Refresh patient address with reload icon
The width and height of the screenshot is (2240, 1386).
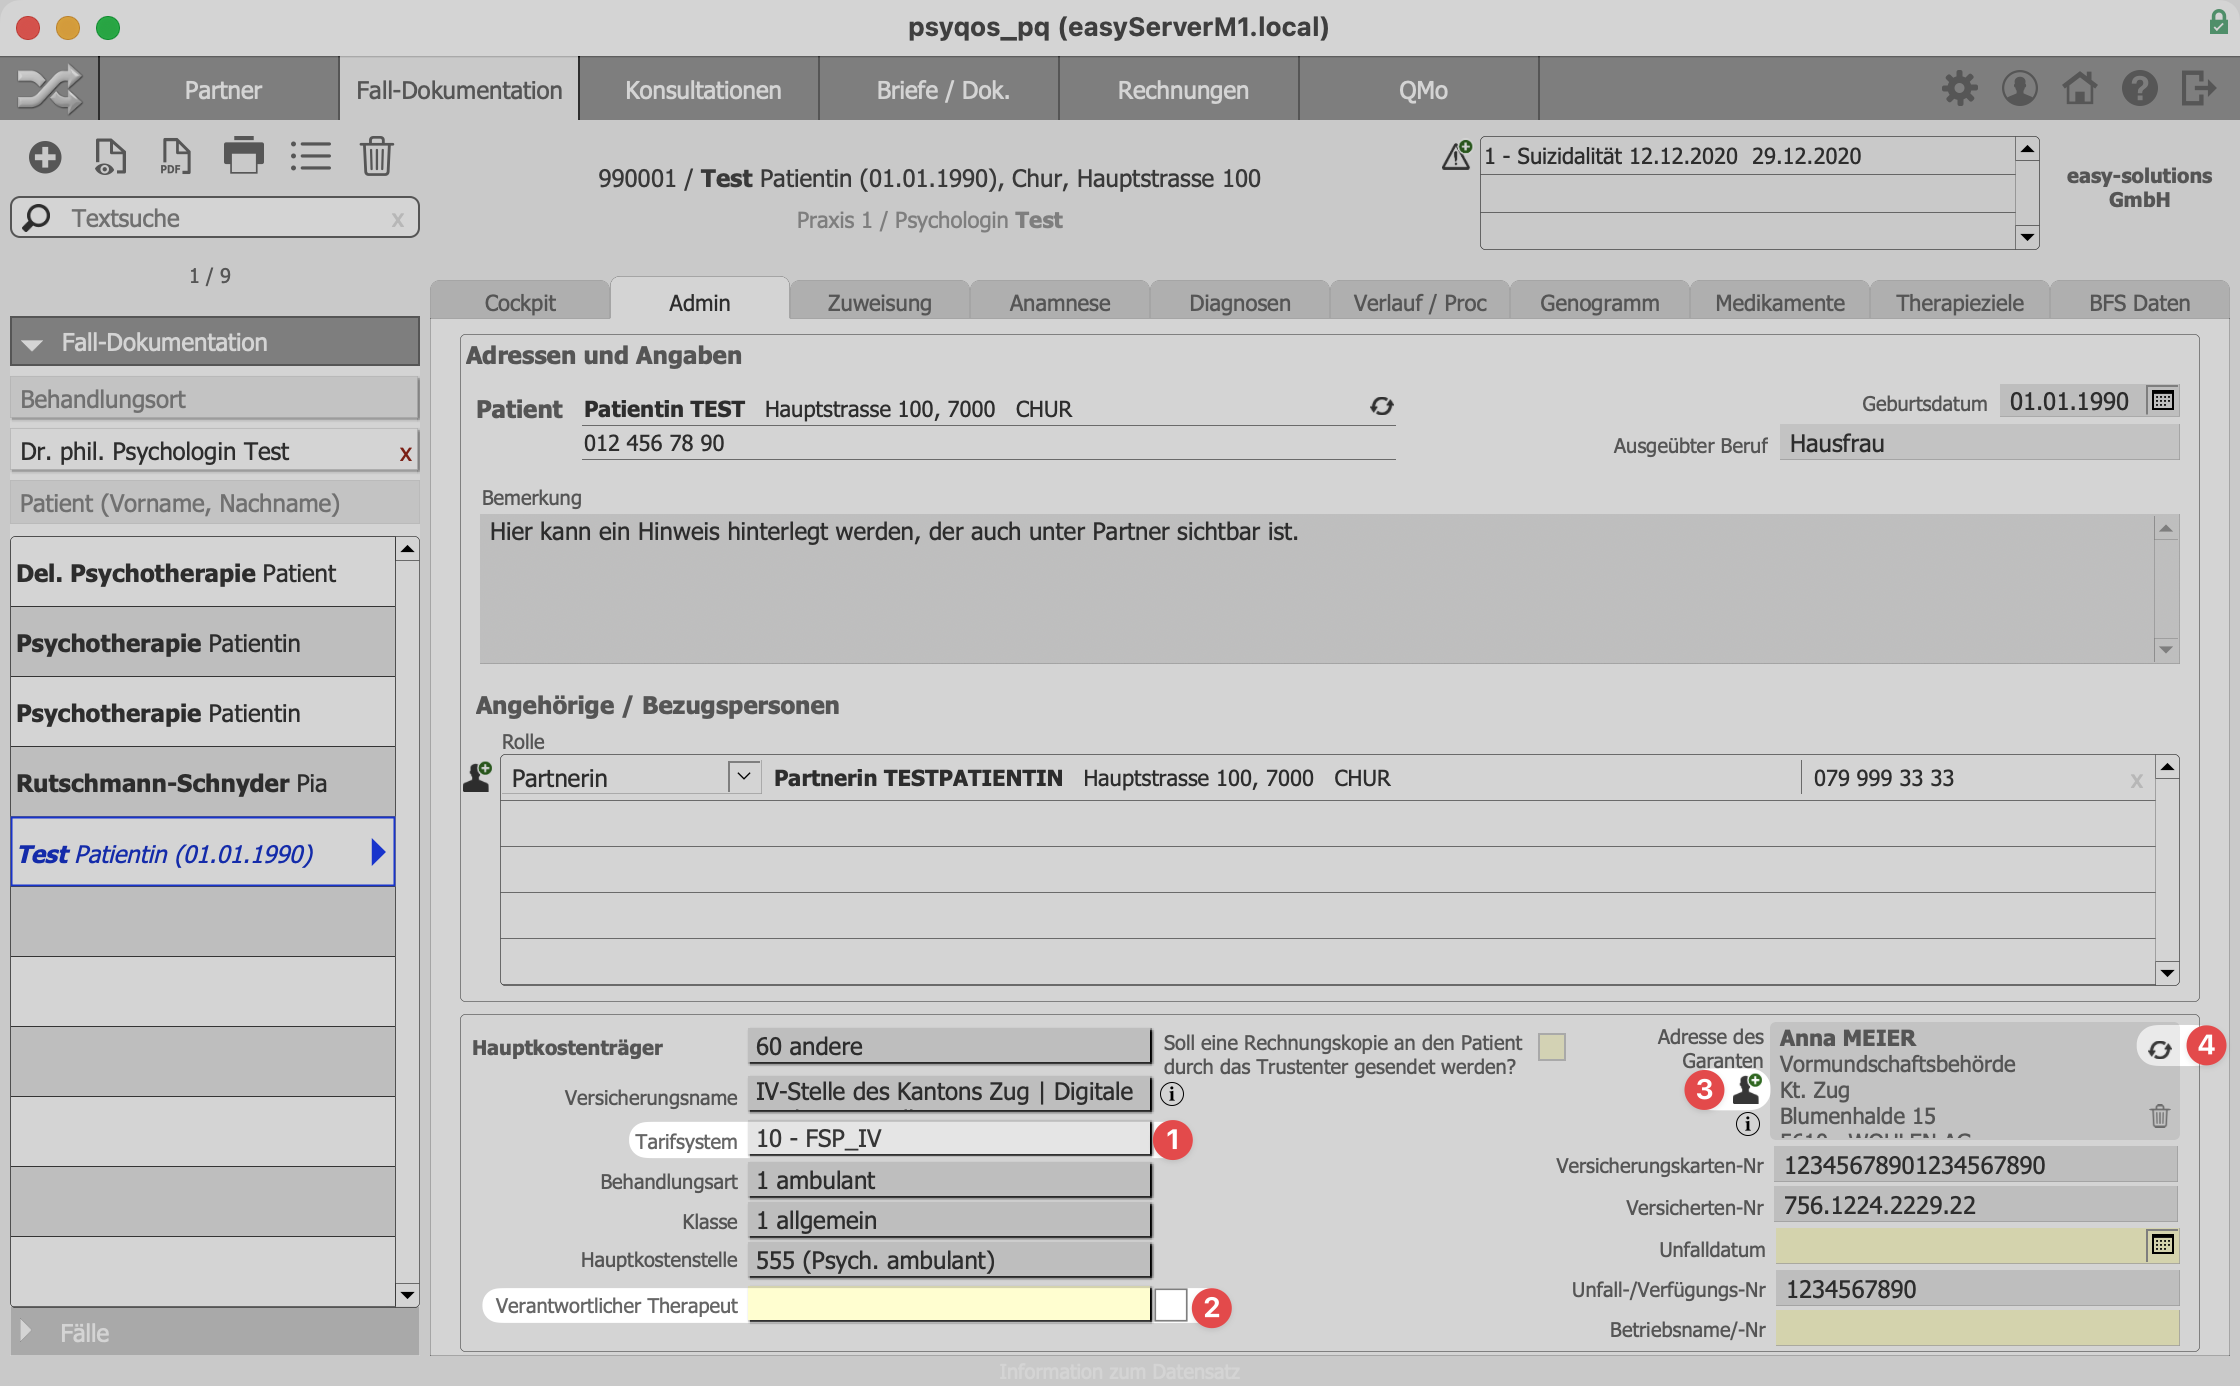coord(1382,406)
